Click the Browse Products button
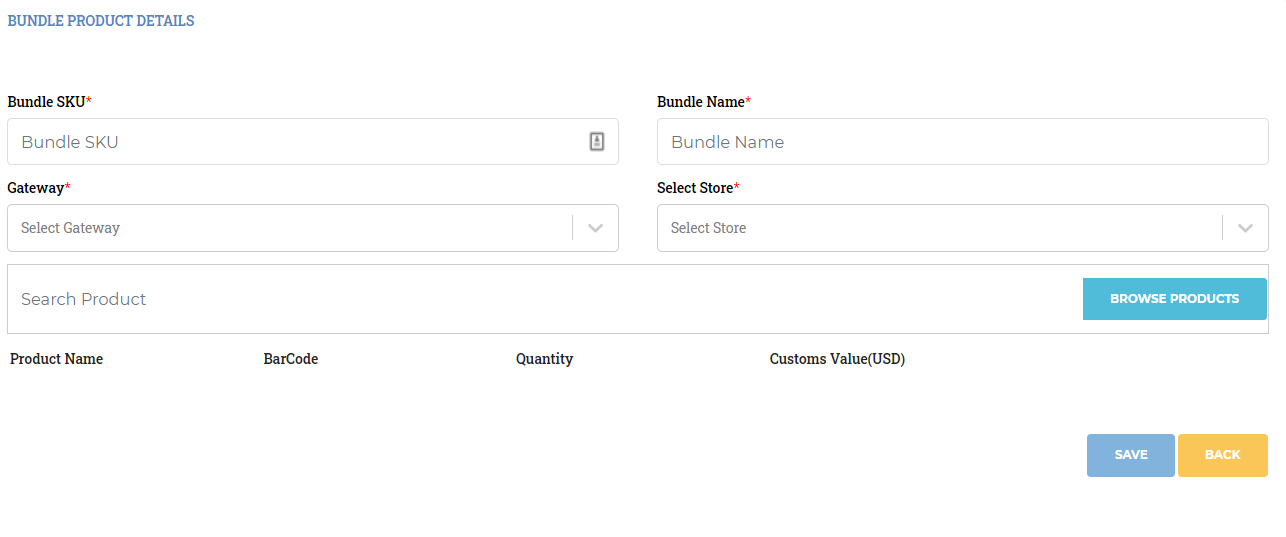 [x=1175, y=299]
